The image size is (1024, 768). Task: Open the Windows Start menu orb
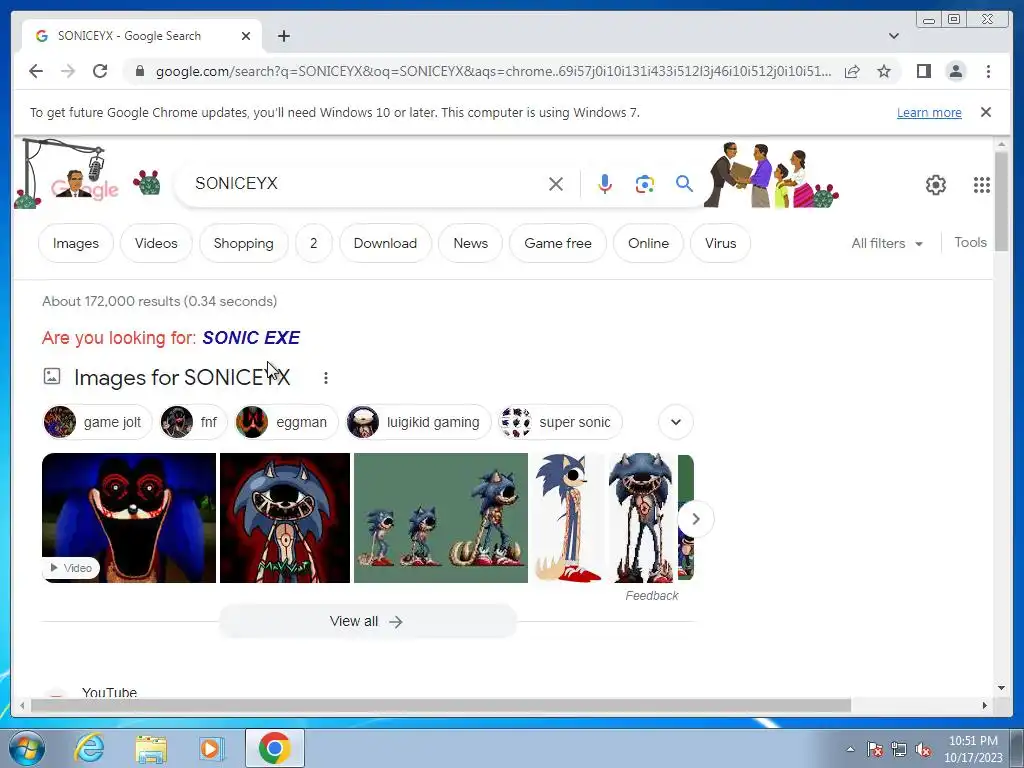(27, 748)
